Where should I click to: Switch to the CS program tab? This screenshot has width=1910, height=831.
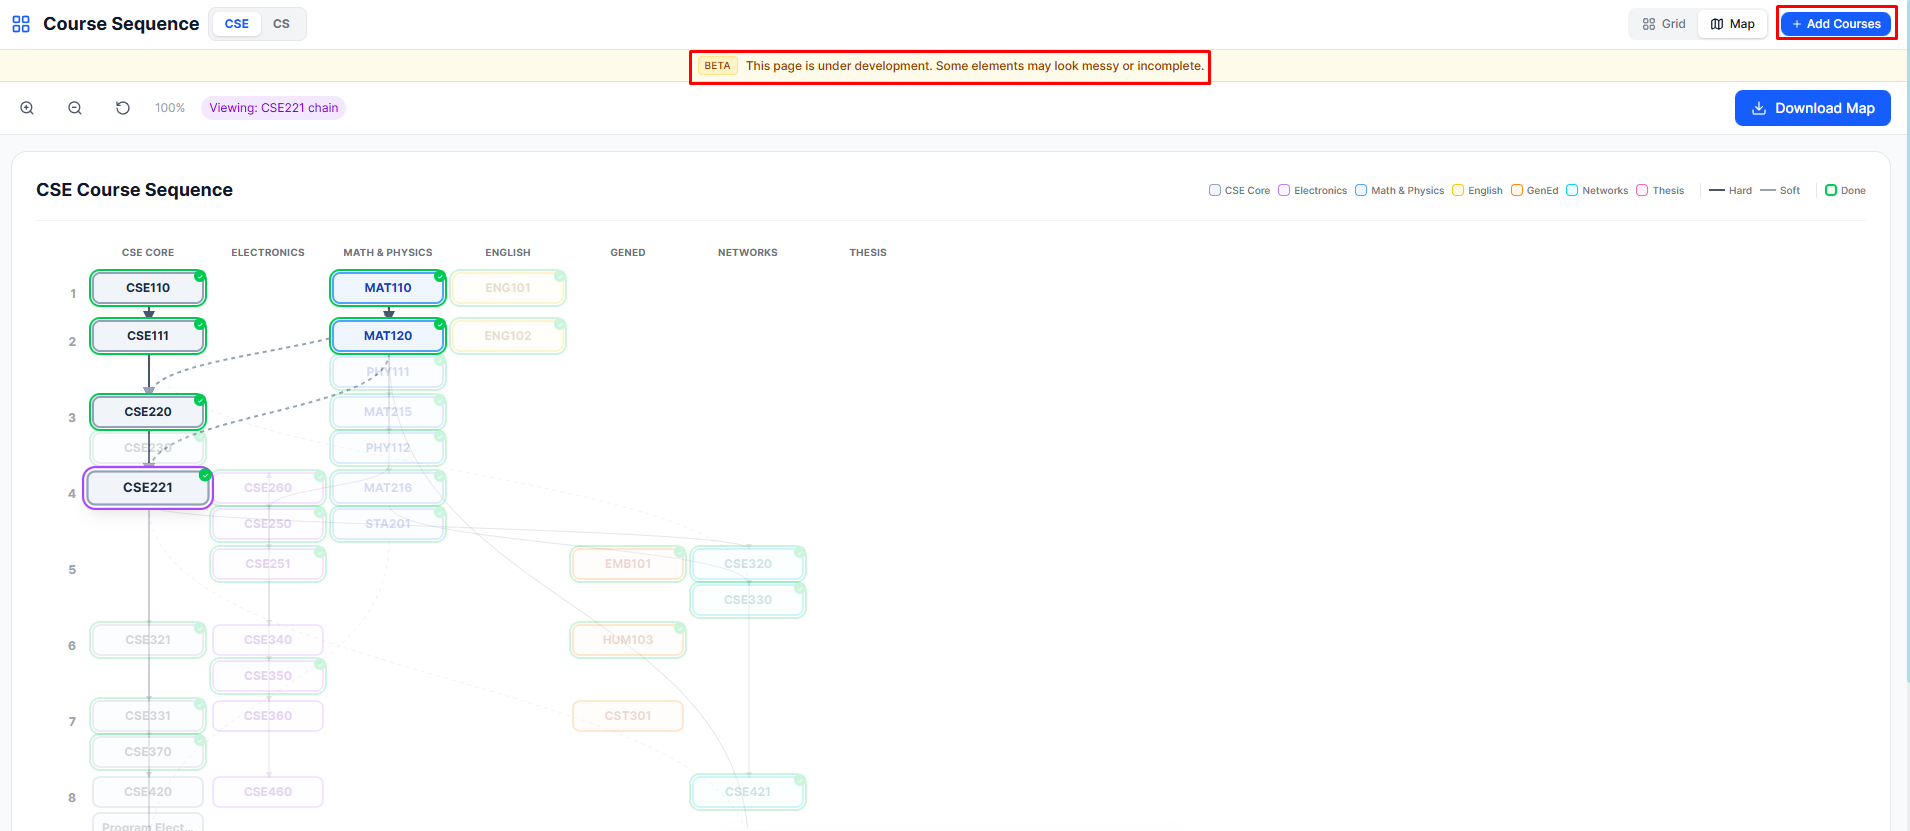tap(281, 24)
